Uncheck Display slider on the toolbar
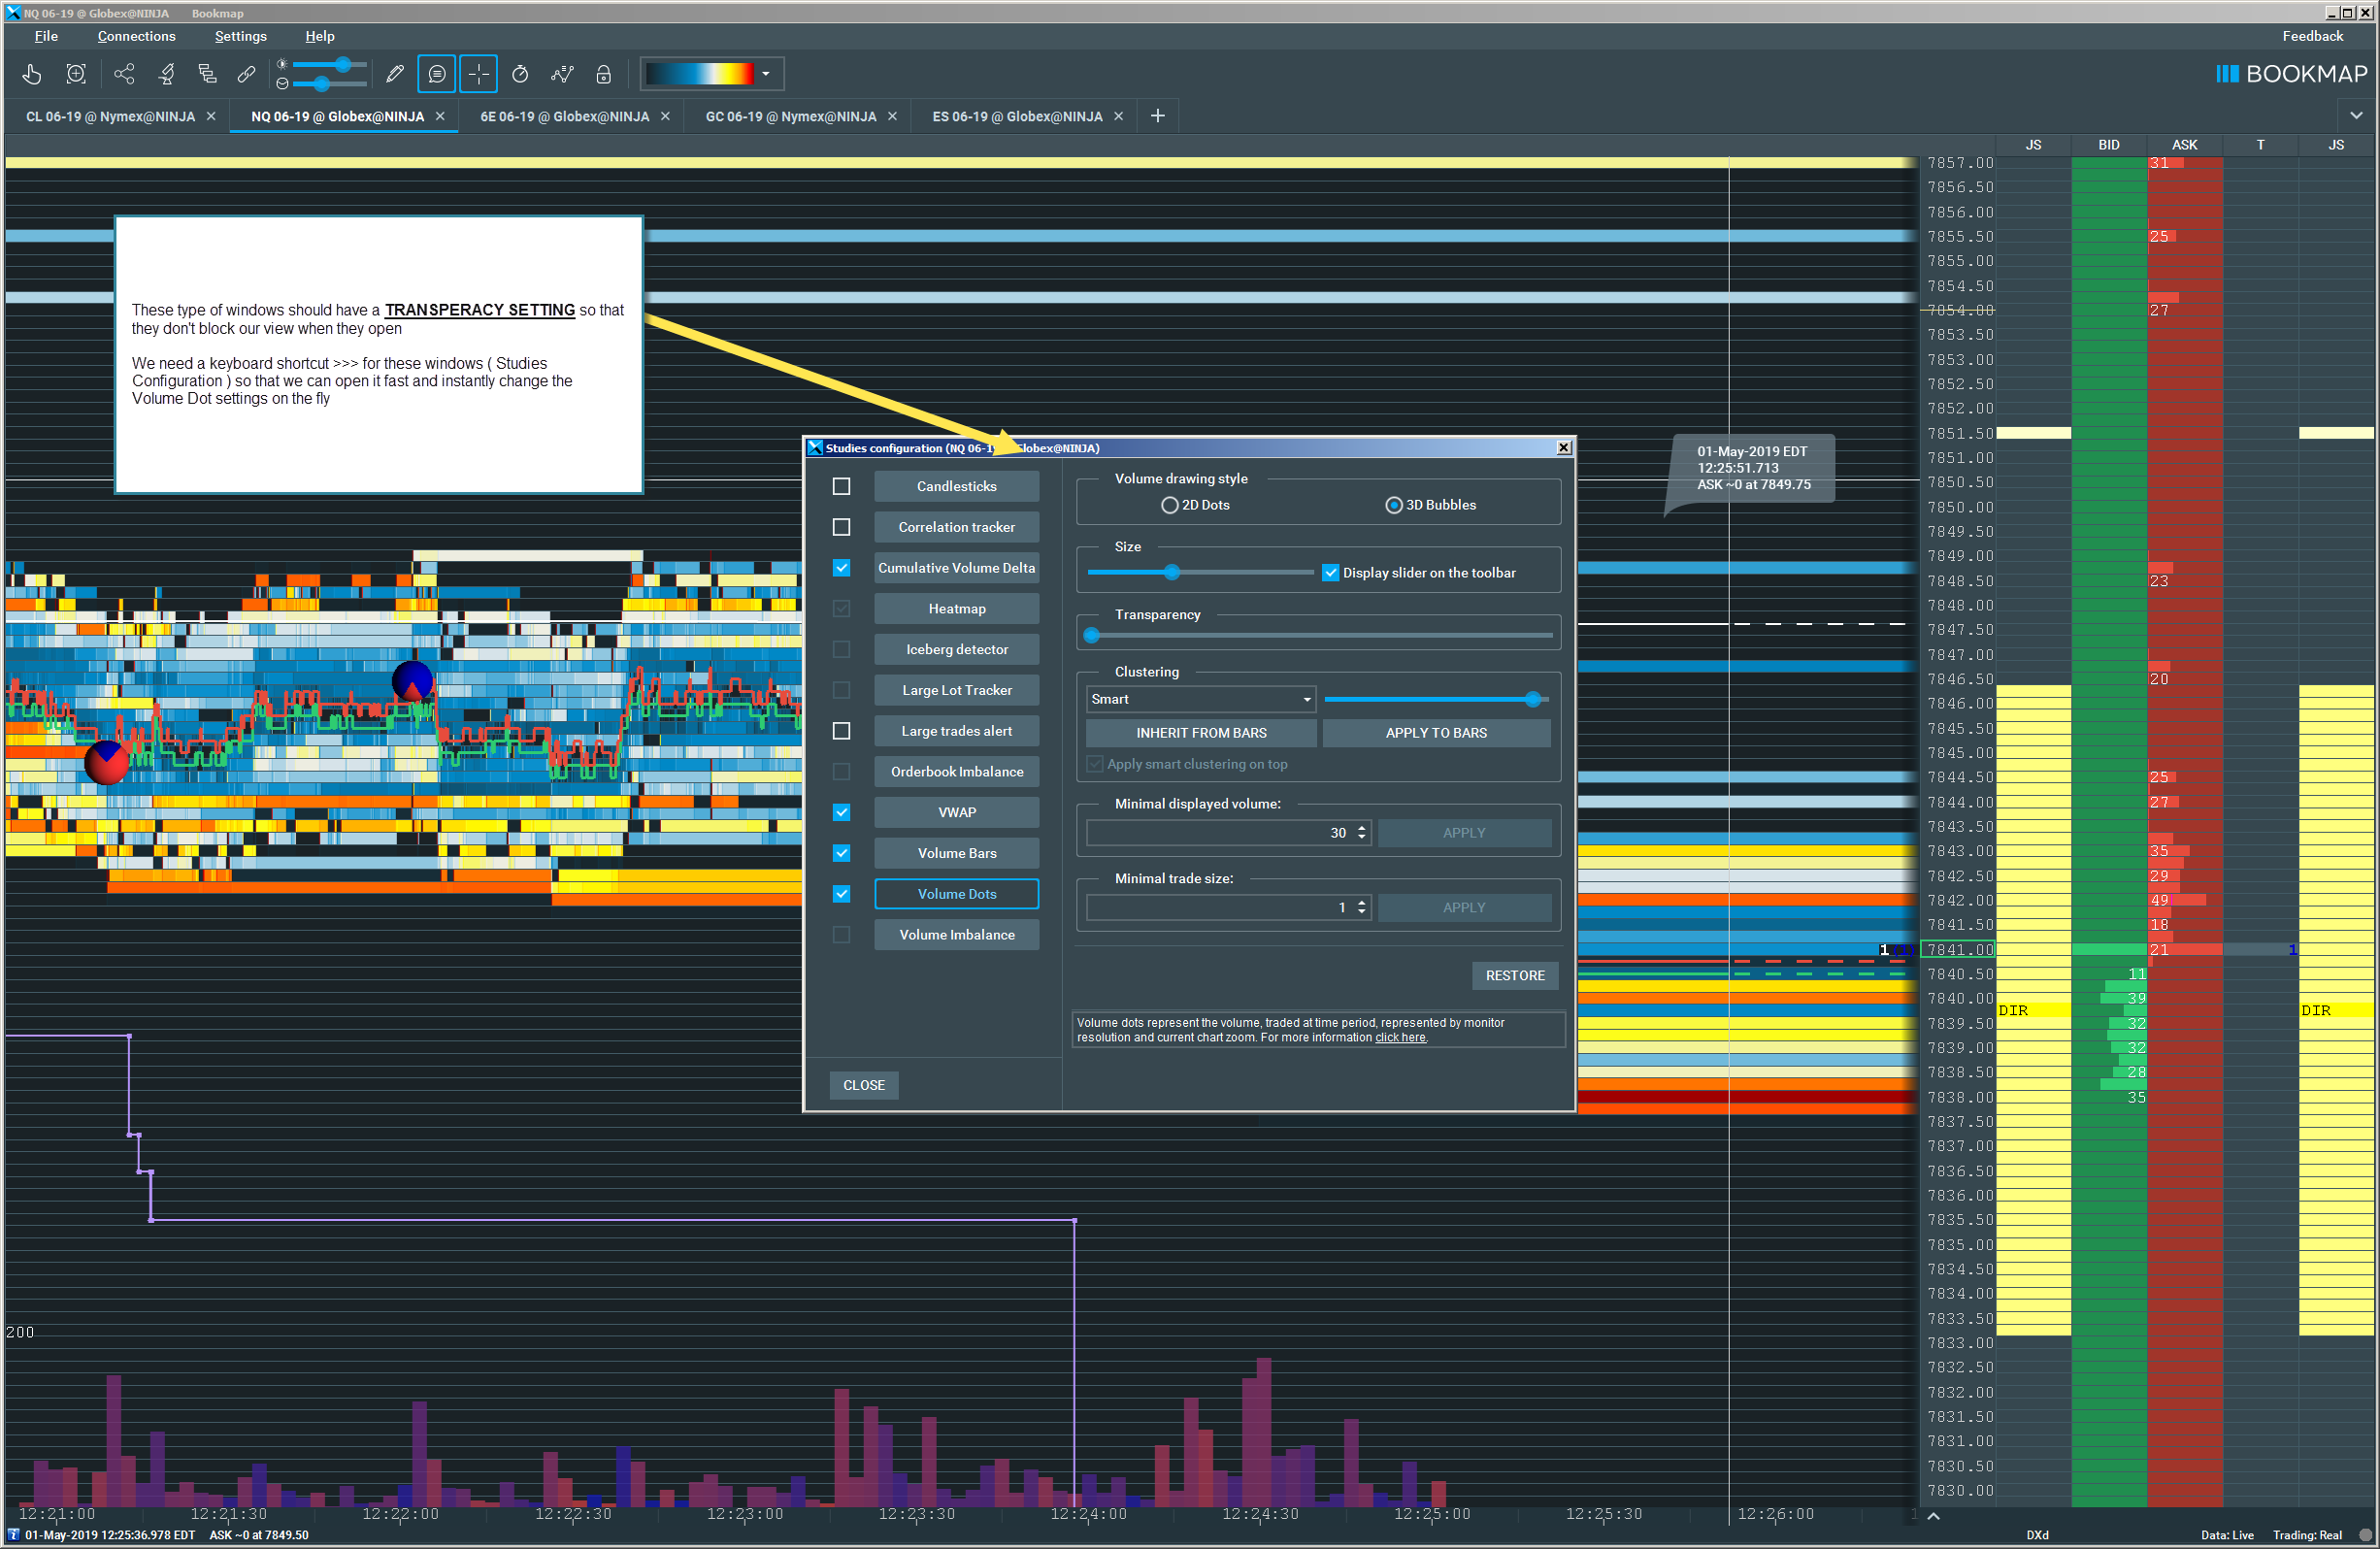The width and height of the screenshot is (2380, 1549). (x=1330, y=573)
